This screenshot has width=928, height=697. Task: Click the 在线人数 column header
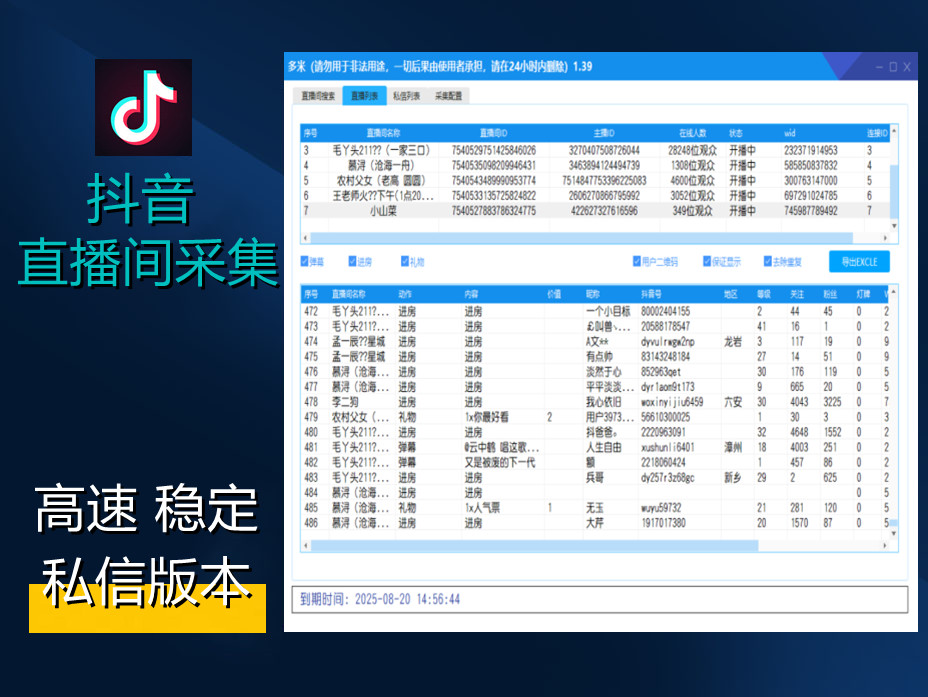(x=692, y=133)
